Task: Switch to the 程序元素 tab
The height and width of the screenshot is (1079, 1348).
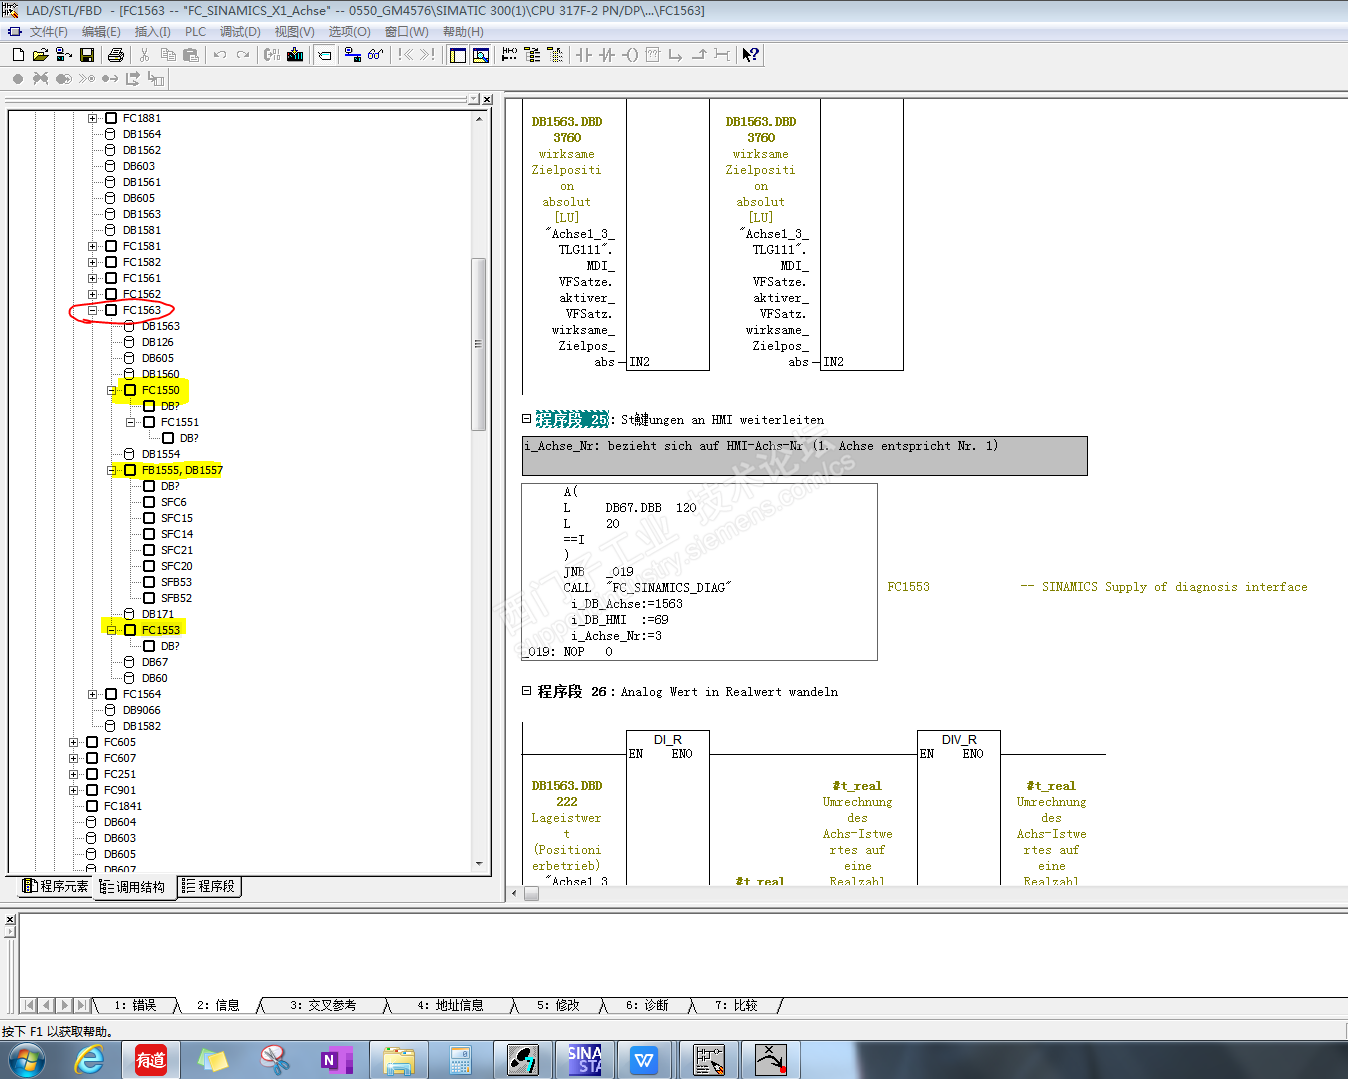Action: coord(56,886)
